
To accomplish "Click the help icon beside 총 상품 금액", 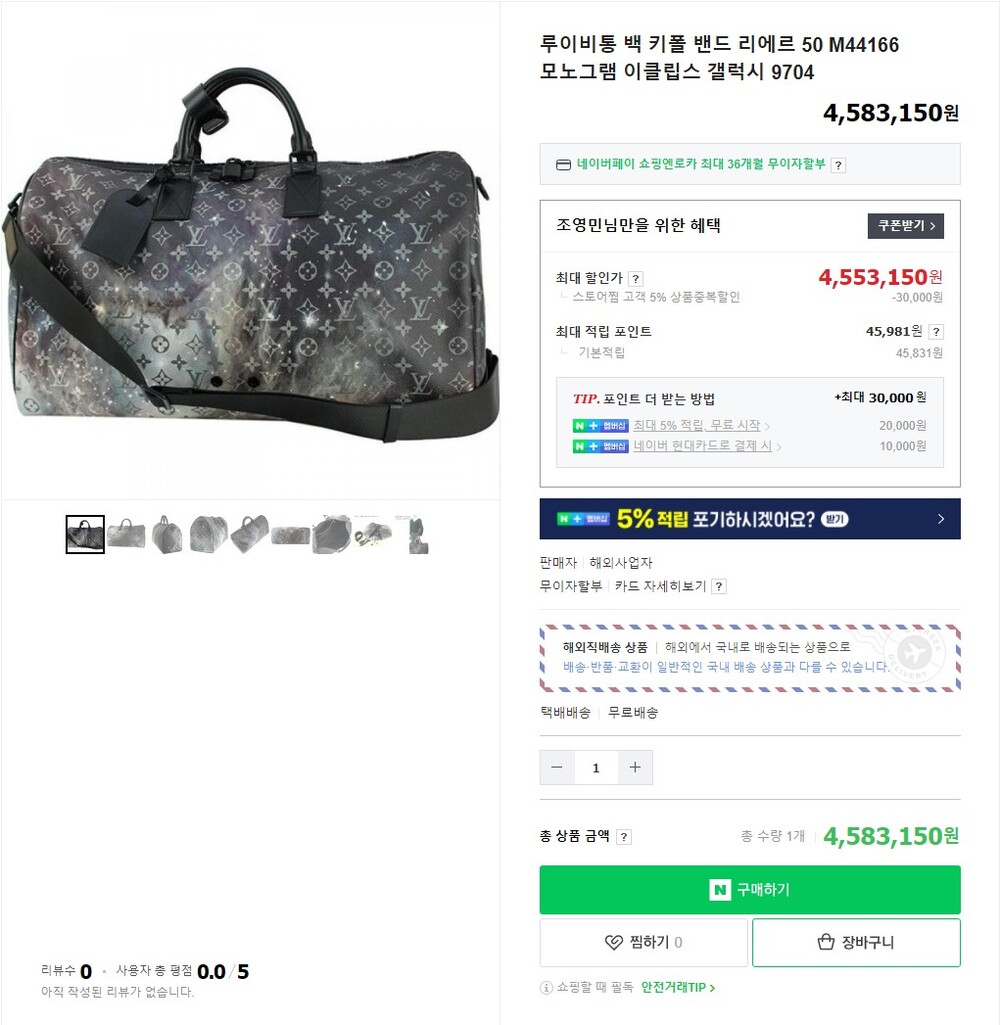I will click(x=624, y=837).
